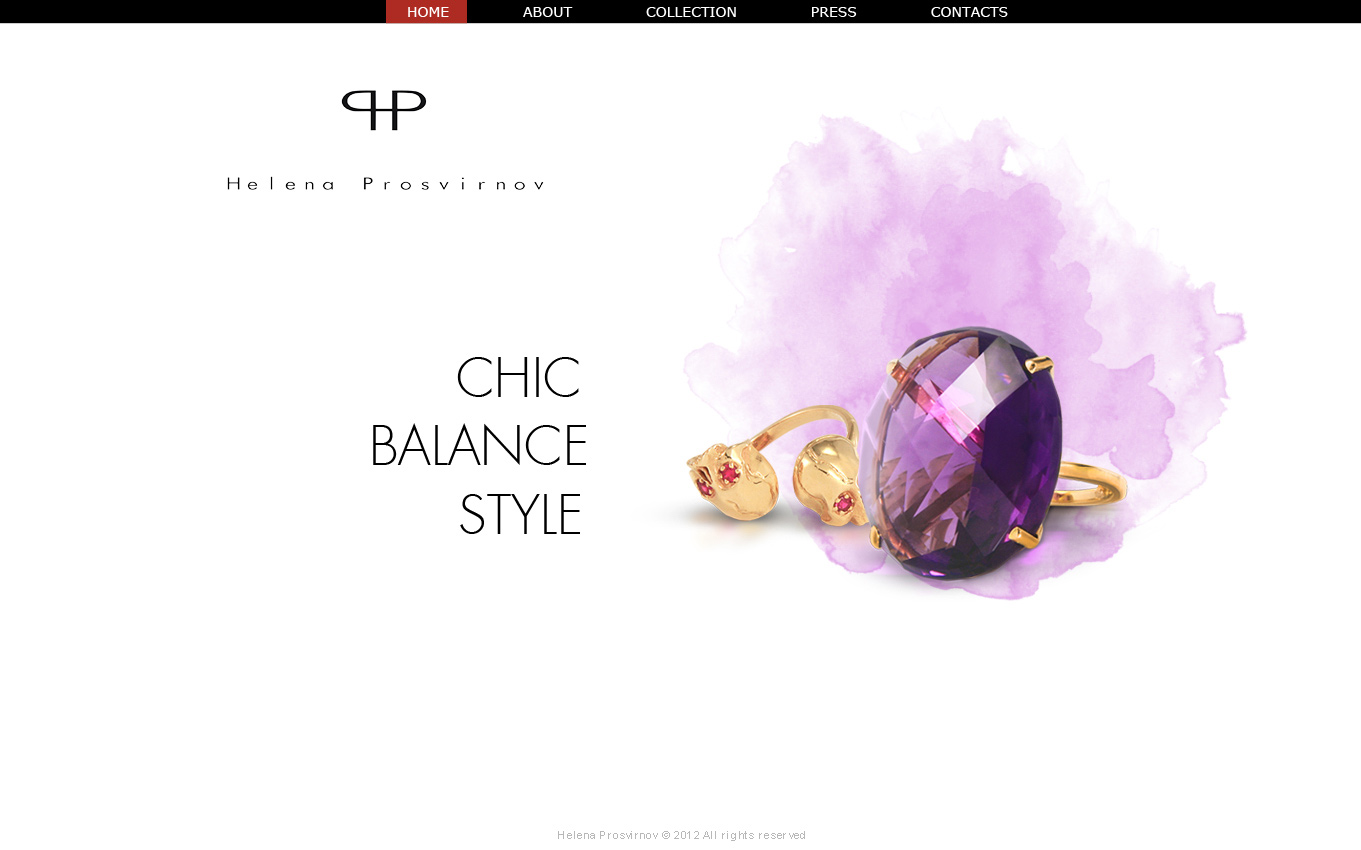
Task: Click the STYLE headline word
Action: pyautogui.click(x=520, y=515)
